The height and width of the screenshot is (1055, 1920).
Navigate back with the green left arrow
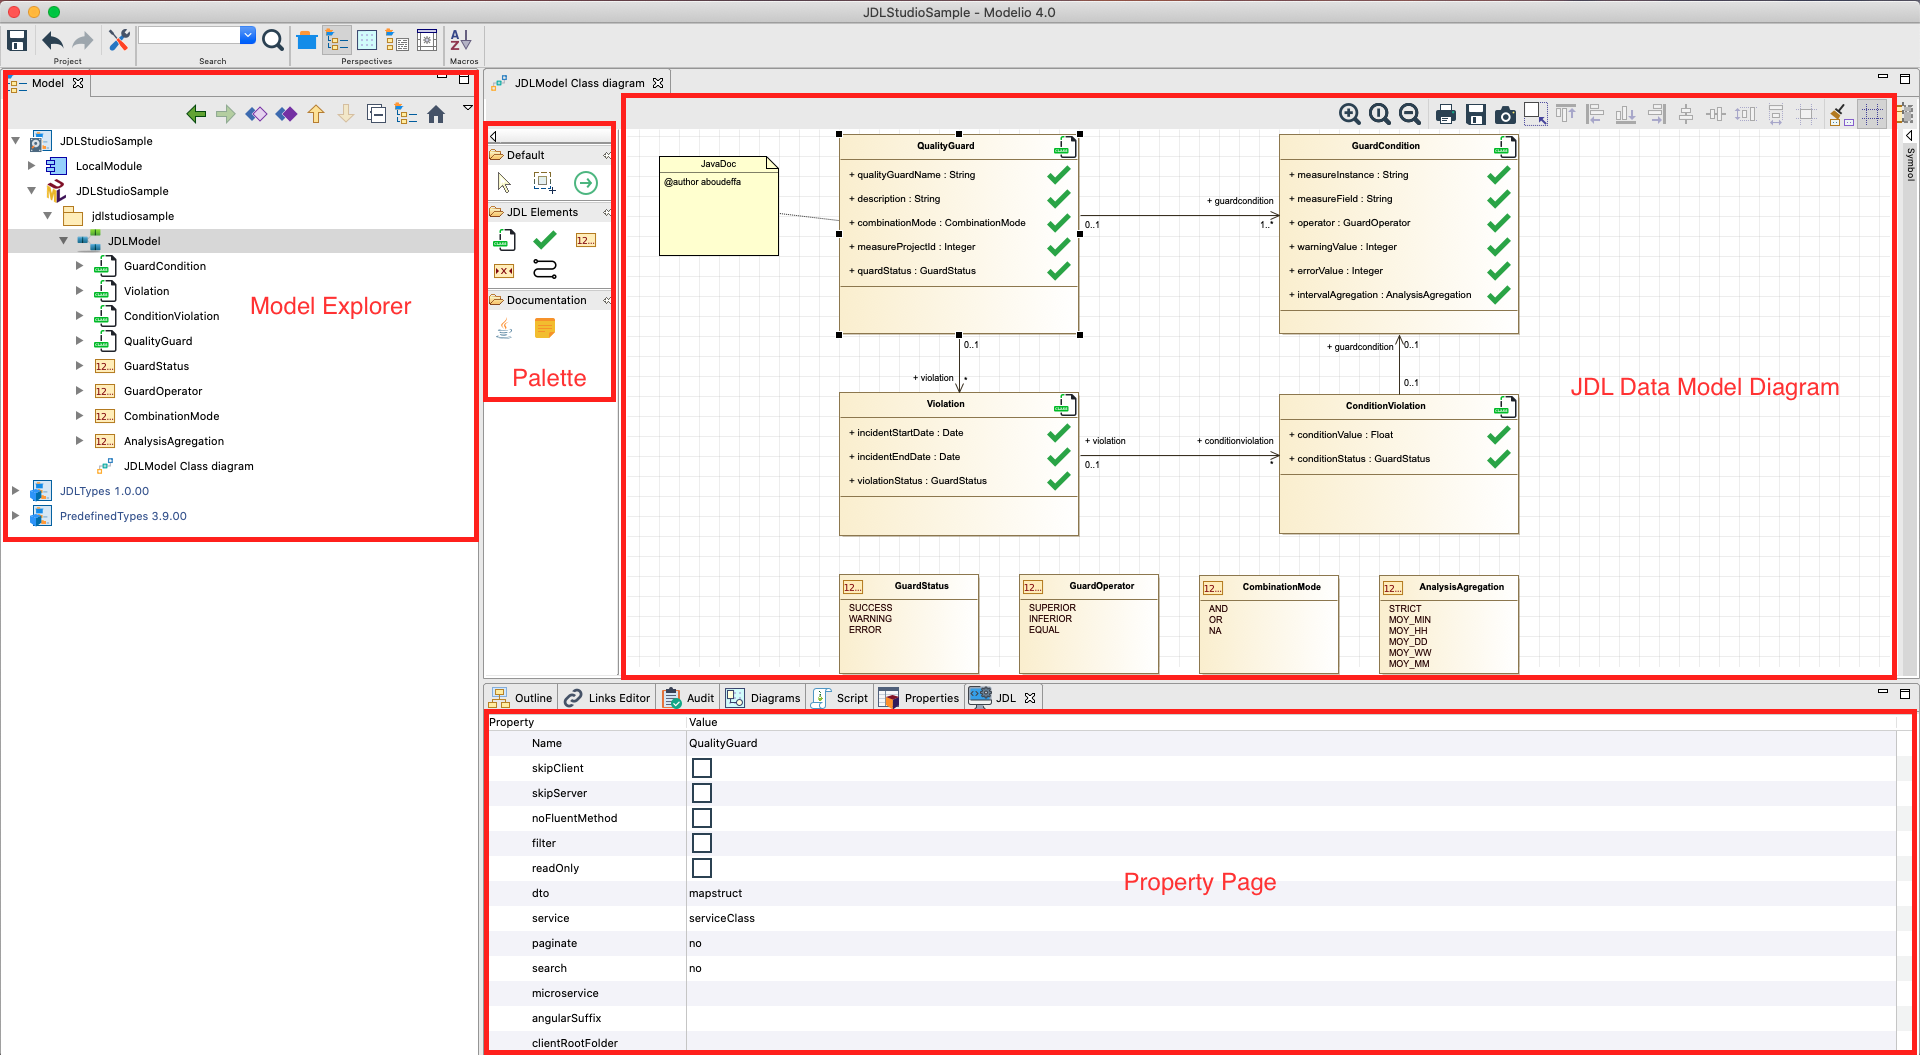point(196,114)
